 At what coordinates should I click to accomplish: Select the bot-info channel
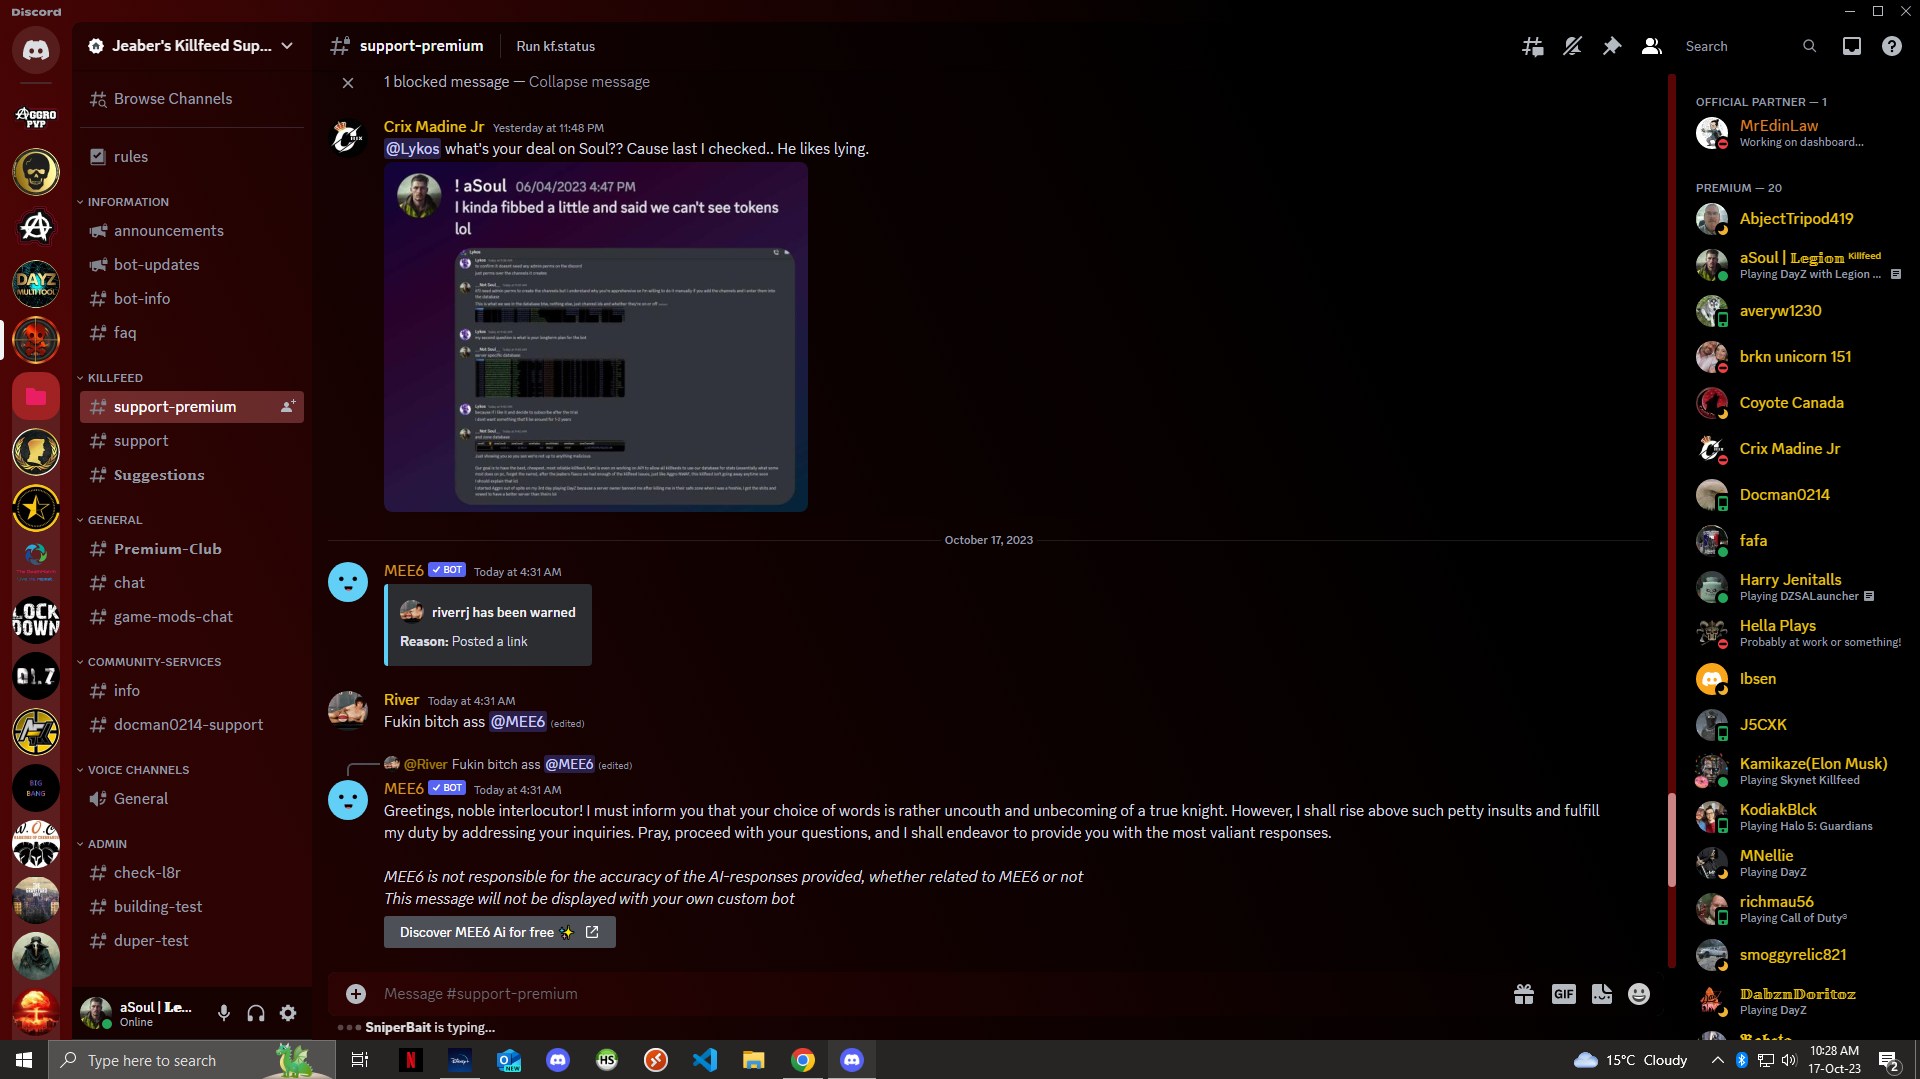[191, 298]
